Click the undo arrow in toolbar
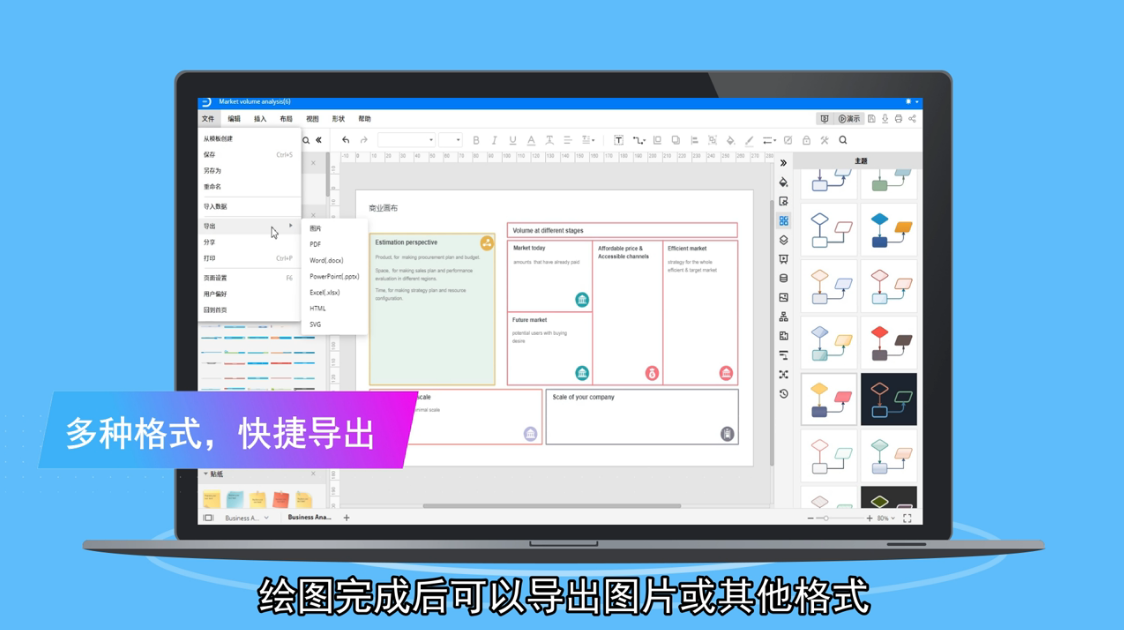Screen dimensions: 1124x630 (x=346, y=140)
